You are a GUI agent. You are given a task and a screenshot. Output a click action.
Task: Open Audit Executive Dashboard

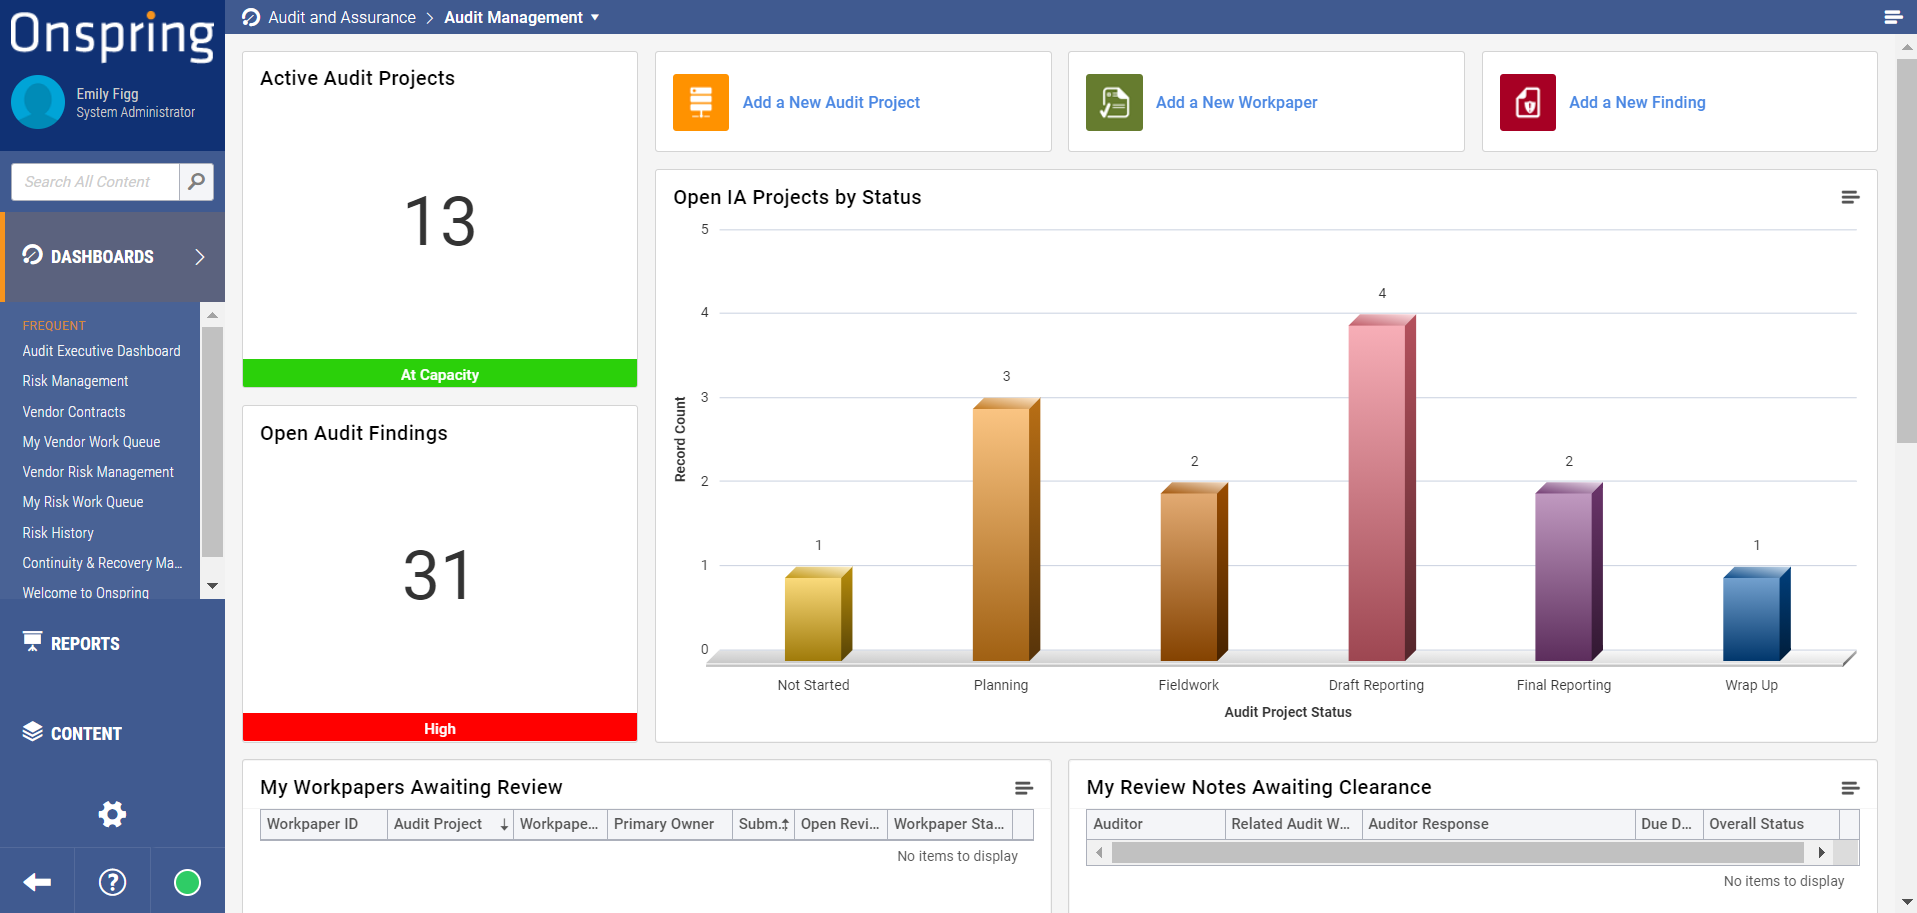tap(101, 351)
